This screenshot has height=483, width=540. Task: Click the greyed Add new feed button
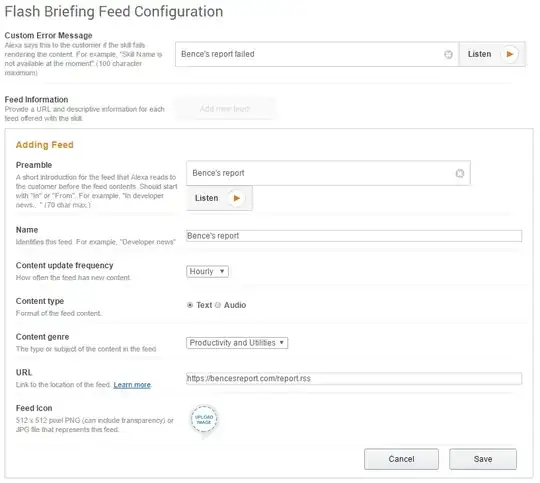click(x=225, y=109)
